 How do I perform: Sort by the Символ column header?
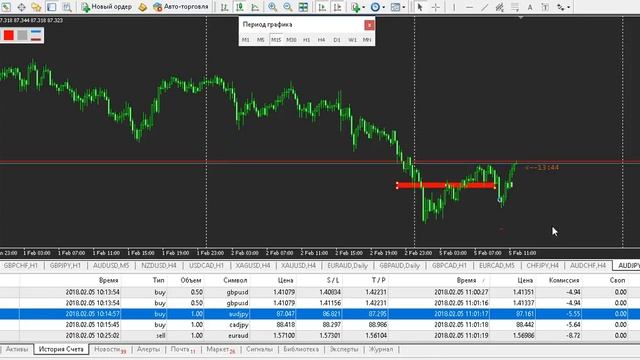(x=235, y=280)
